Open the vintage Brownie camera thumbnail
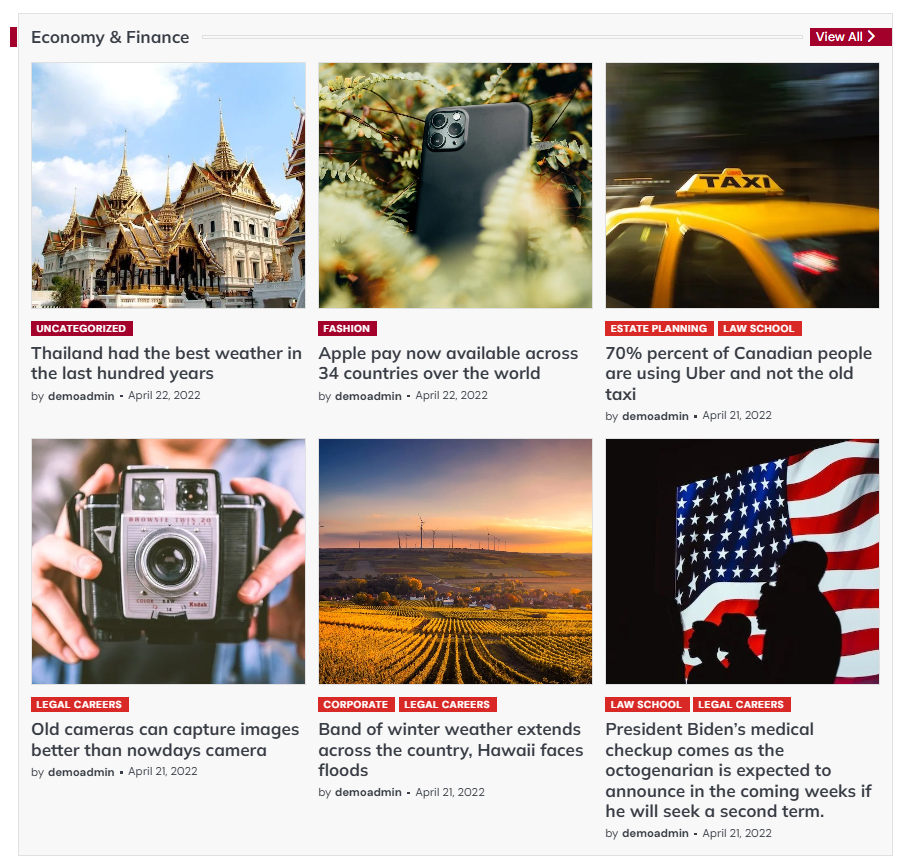This screenshot has width=905, height=868. coord(168,562)
